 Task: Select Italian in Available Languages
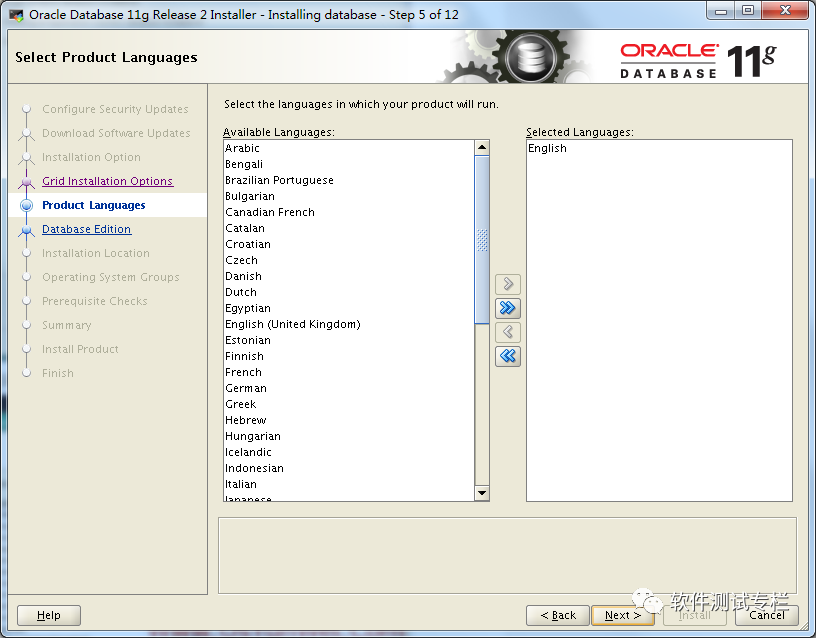pyautogui.click(x=349, y=484)
